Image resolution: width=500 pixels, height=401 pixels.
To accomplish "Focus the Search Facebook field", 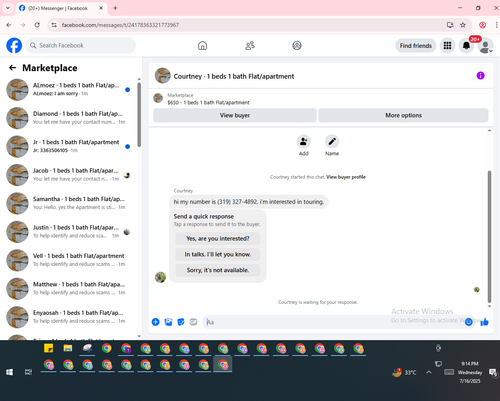I will (81, 45).
